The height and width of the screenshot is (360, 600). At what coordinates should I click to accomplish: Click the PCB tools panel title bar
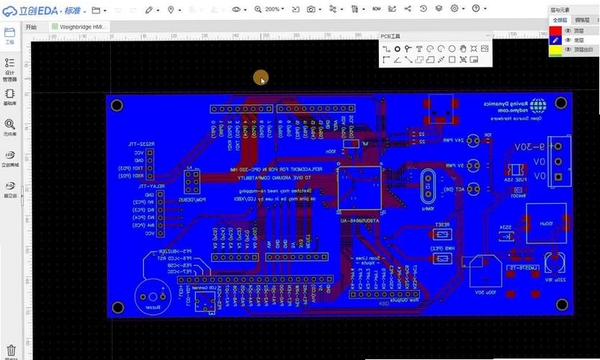[435, 36]
